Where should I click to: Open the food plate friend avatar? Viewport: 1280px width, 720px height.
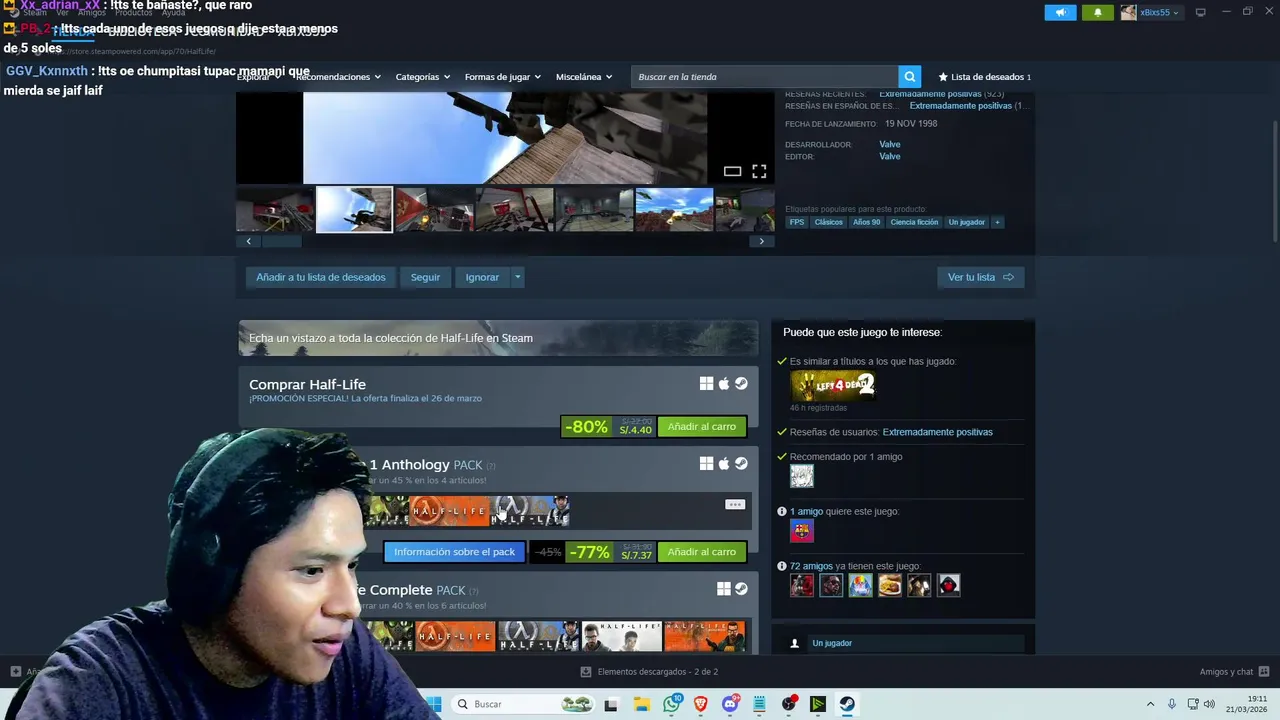(x=890, y=585)
